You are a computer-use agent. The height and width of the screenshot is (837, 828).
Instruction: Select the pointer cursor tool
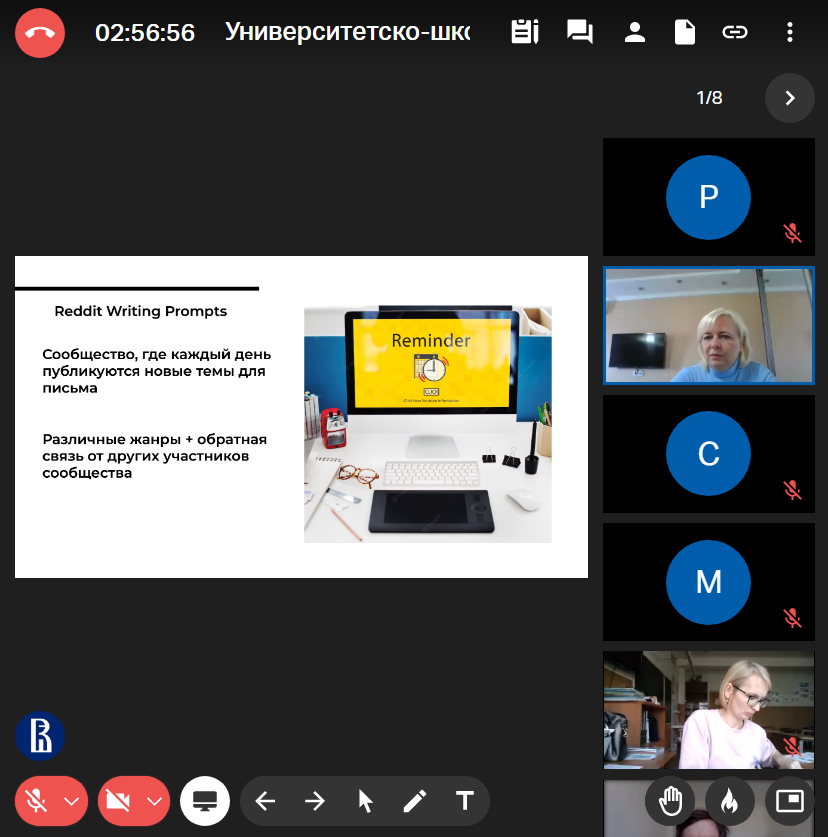[365, 801]
